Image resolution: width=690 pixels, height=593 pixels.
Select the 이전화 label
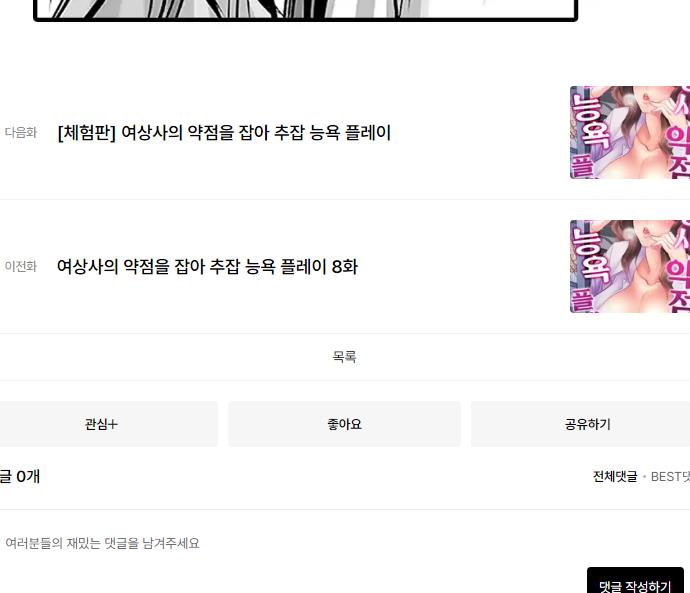pos(21,266)
